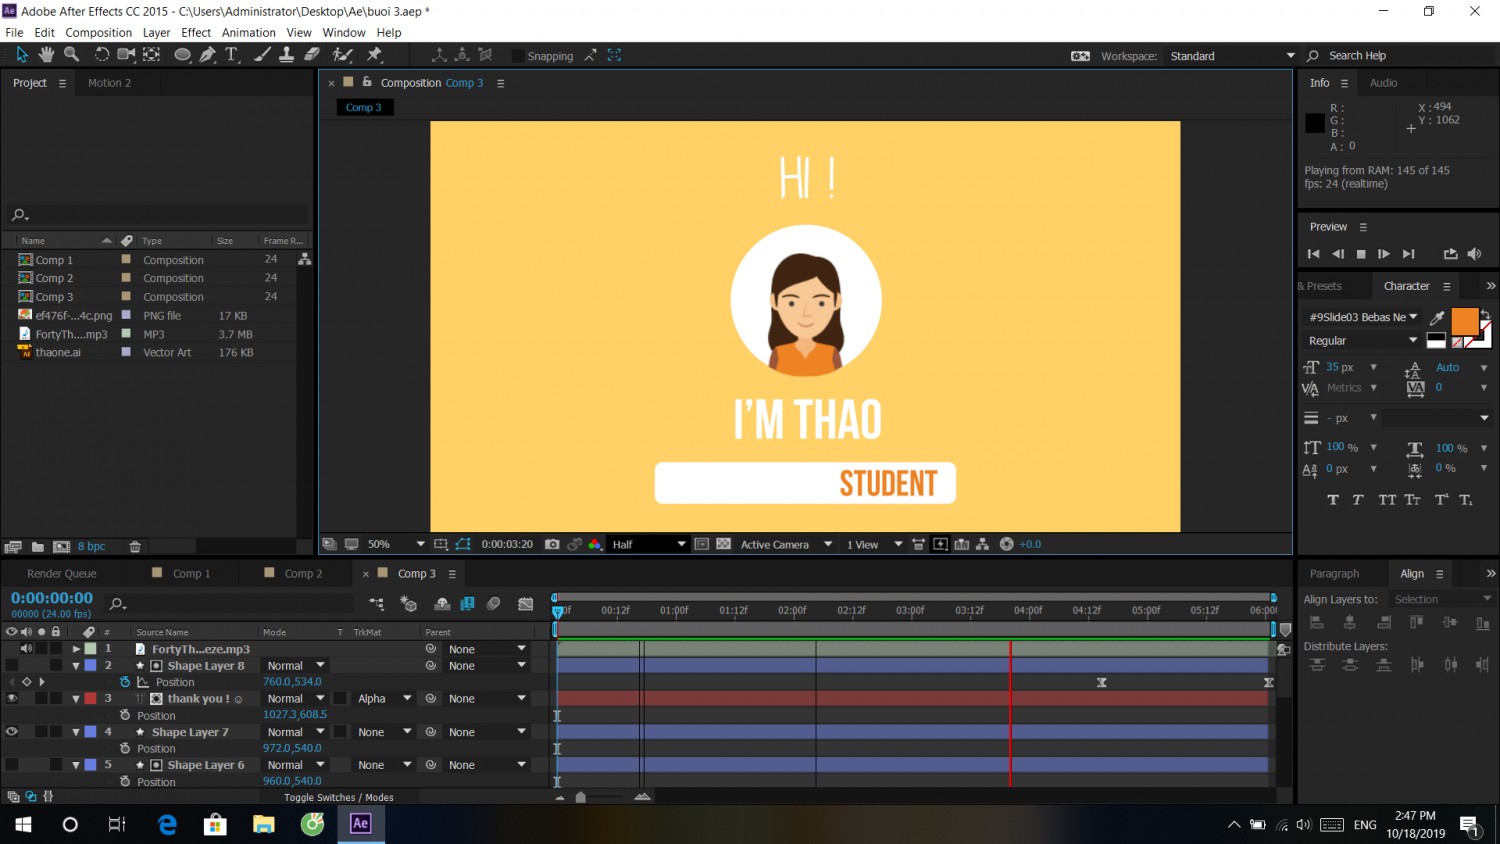Select the Brush tool
The width and height of the screenshot is (1500, 844).
262,55
